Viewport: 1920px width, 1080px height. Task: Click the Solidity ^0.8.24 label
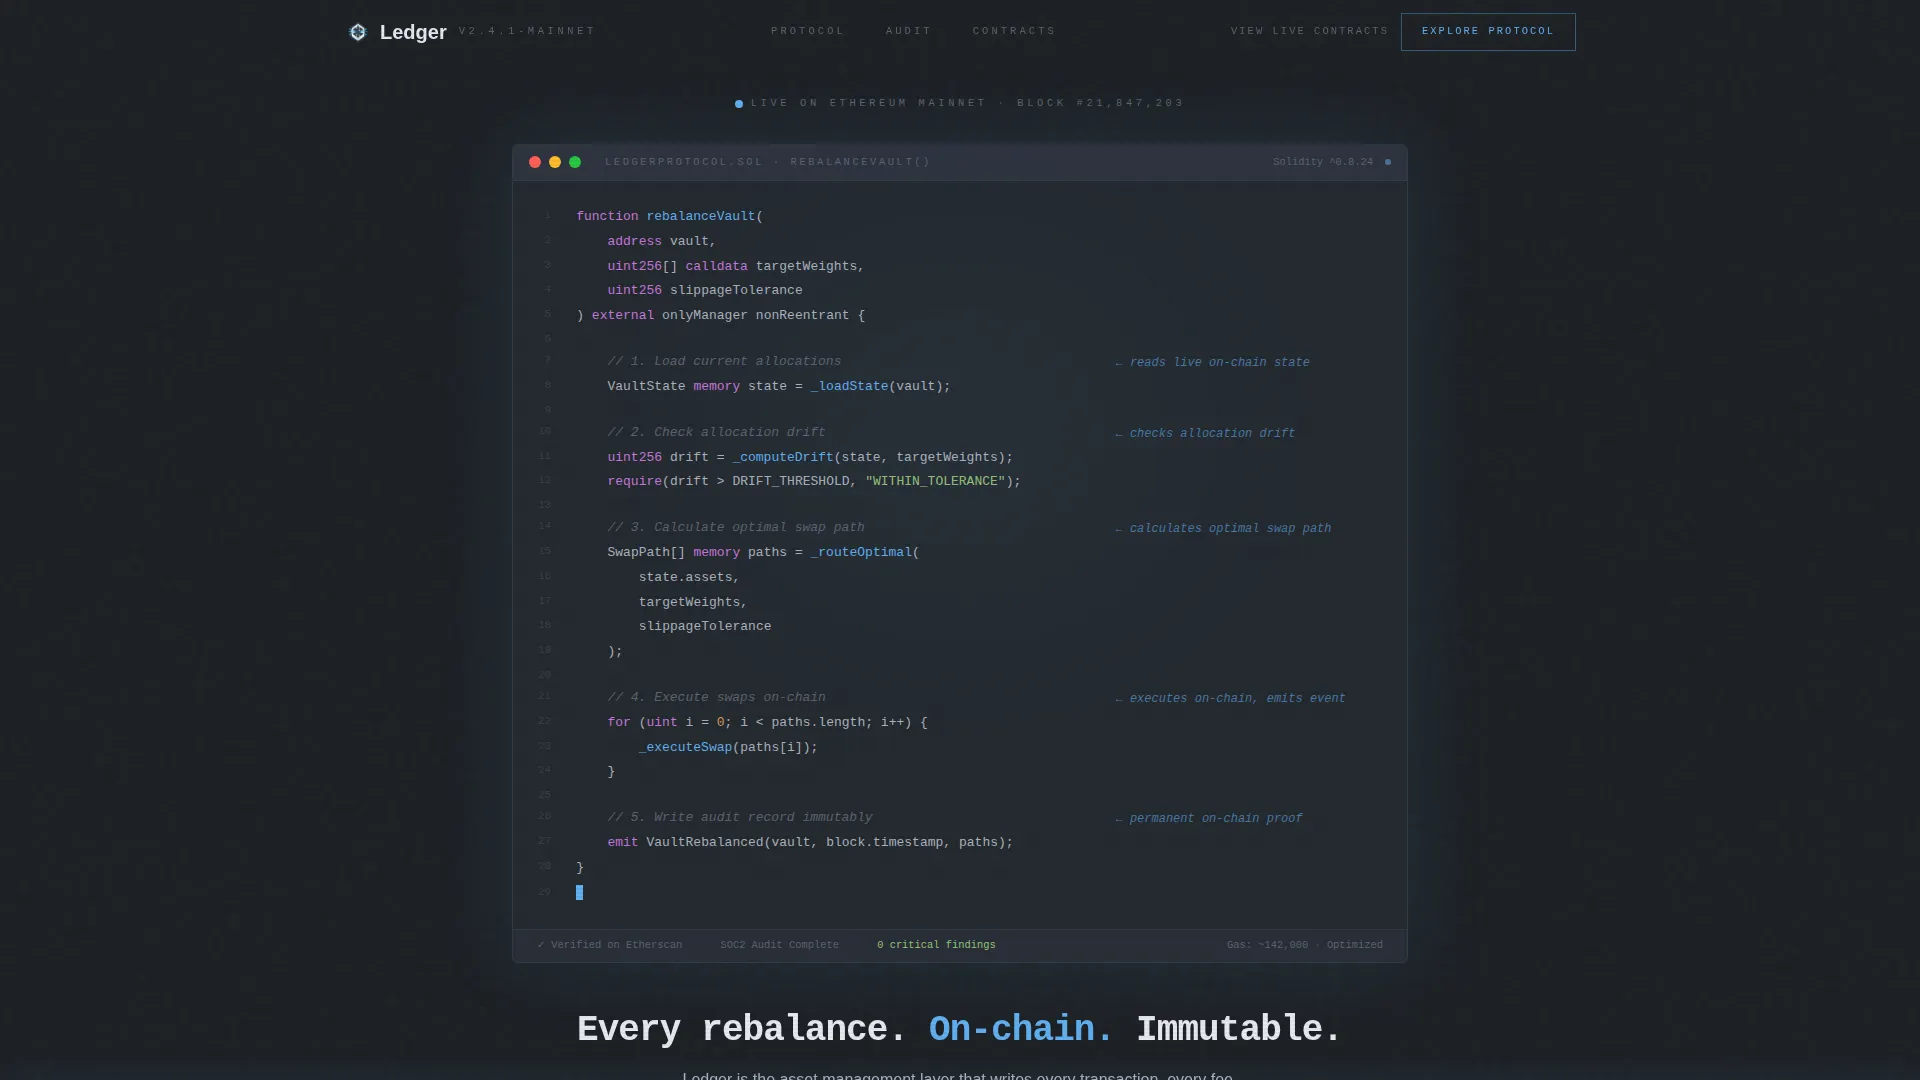1323,162
